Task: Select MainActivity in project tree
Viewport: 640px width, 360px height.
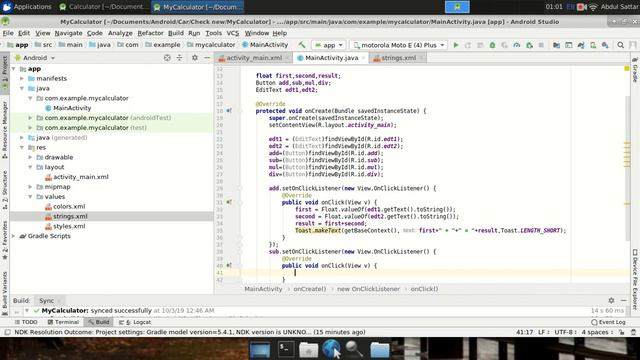Action: click(72, 108)
